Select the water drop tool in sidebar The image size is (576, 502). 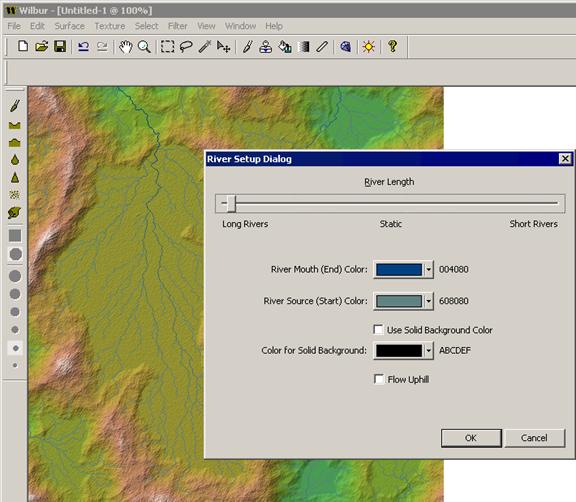15,160
